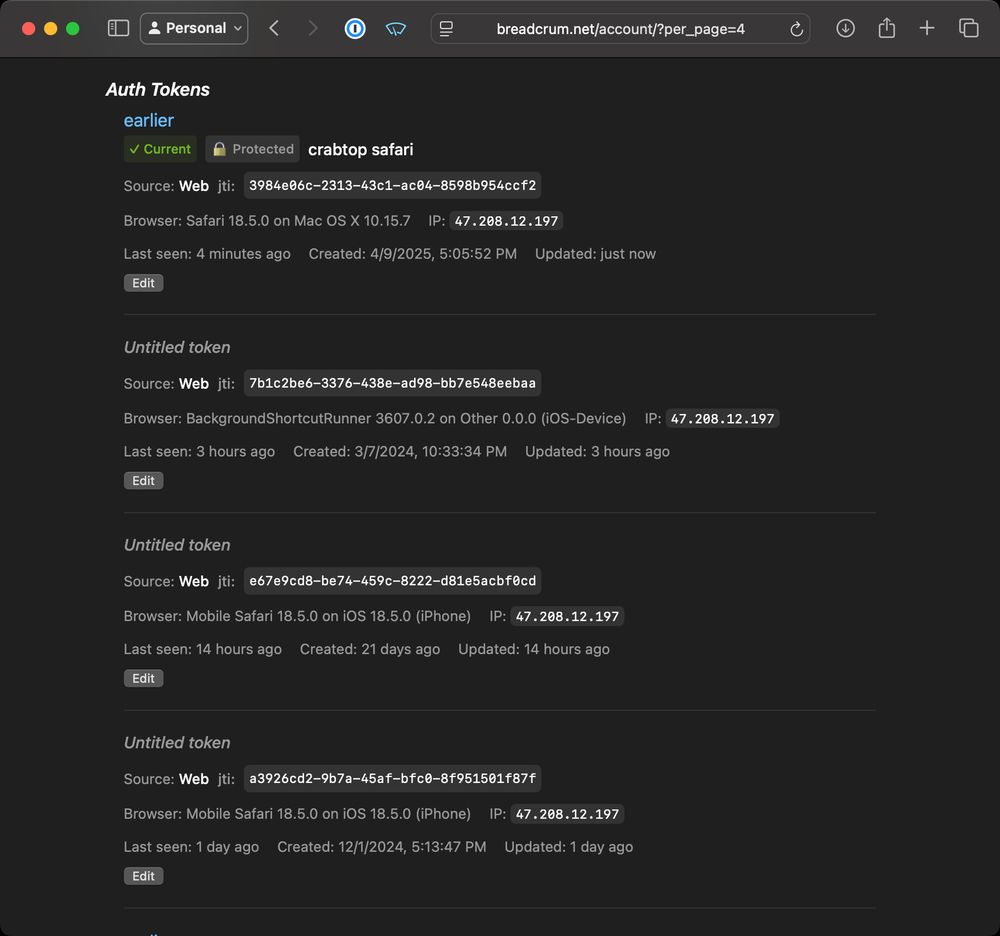Toggle the Safari sidebar icon
Image resolution: width=1000 pixels, height=936 pixels.
(118, 28)
